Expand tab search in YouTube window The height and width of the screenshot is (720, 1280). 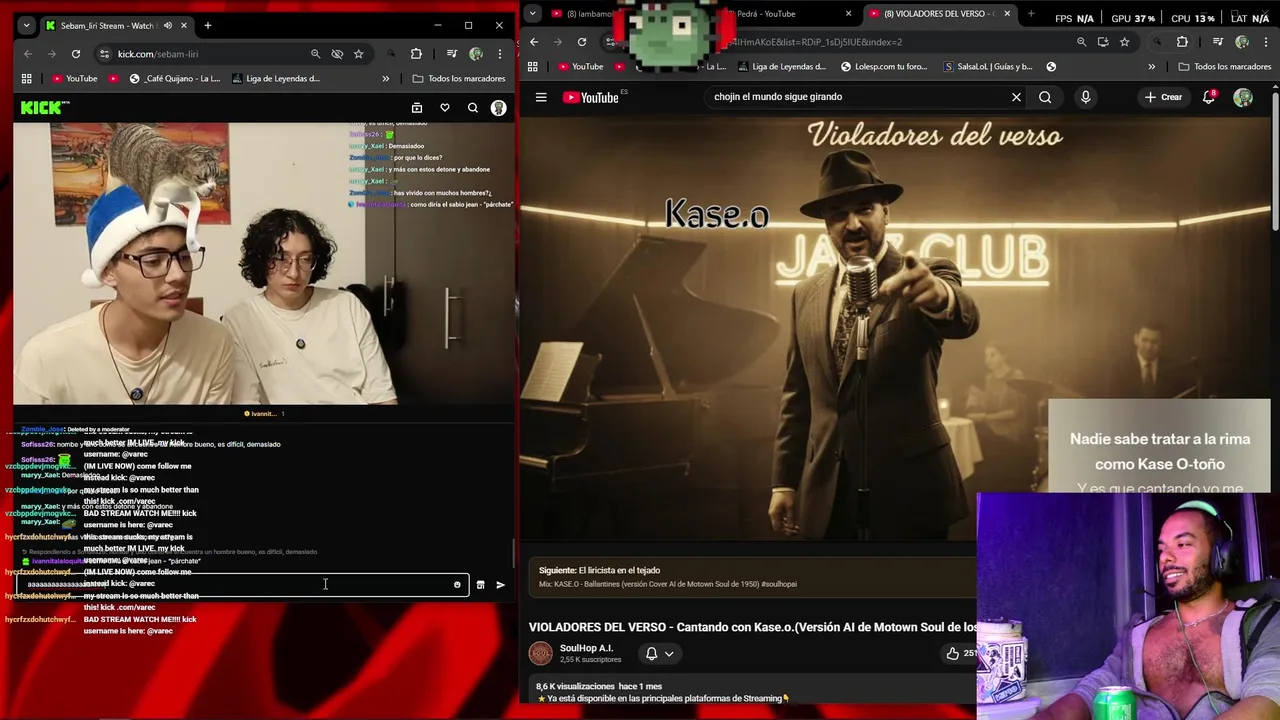pyautogui.click(x=532, y=14)
